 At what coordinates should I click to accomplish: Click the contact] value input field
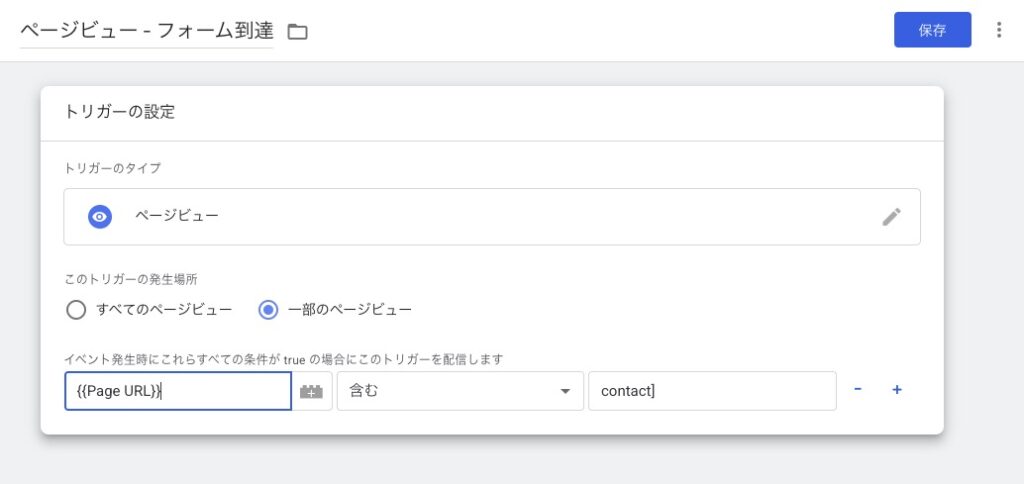[712, 391]
